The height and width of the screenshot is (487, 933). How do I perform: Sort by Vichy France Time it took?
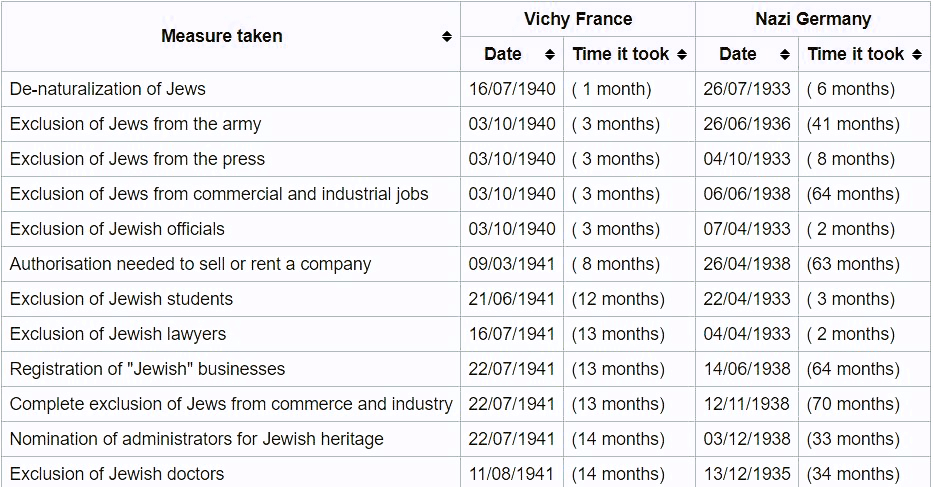tap(682, 54)
